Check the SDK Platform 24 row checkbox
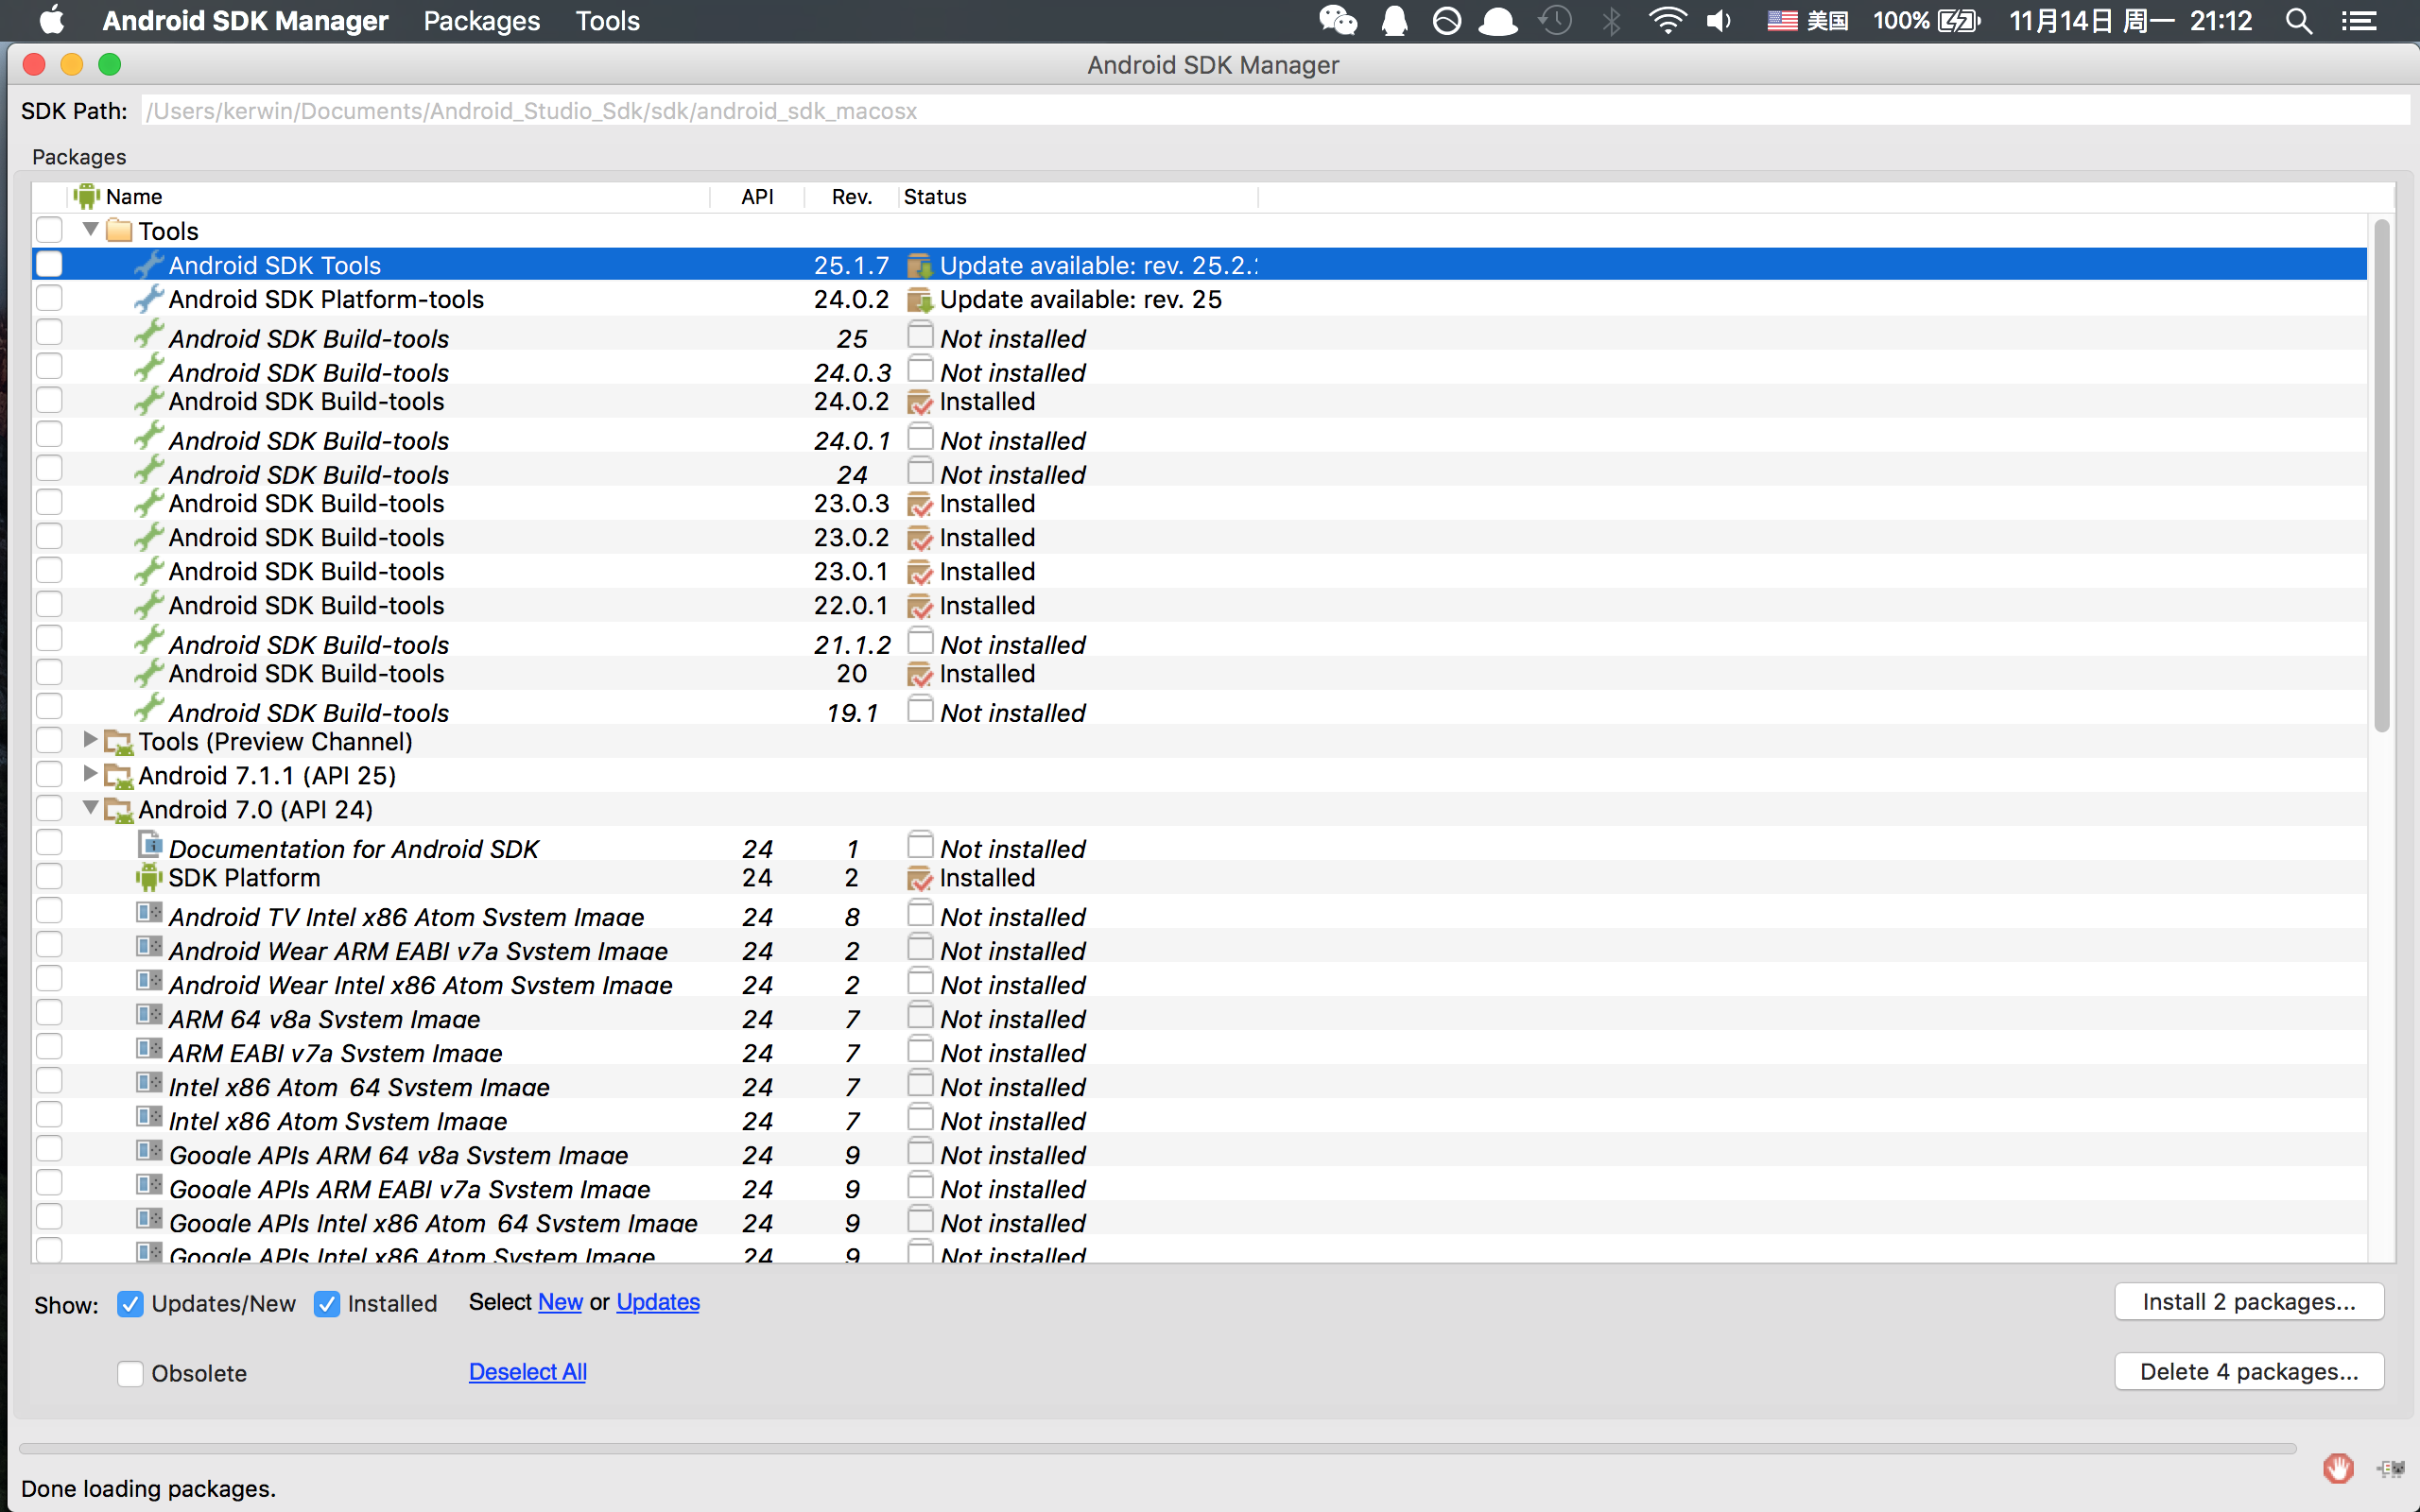 (x=49, y=876)
